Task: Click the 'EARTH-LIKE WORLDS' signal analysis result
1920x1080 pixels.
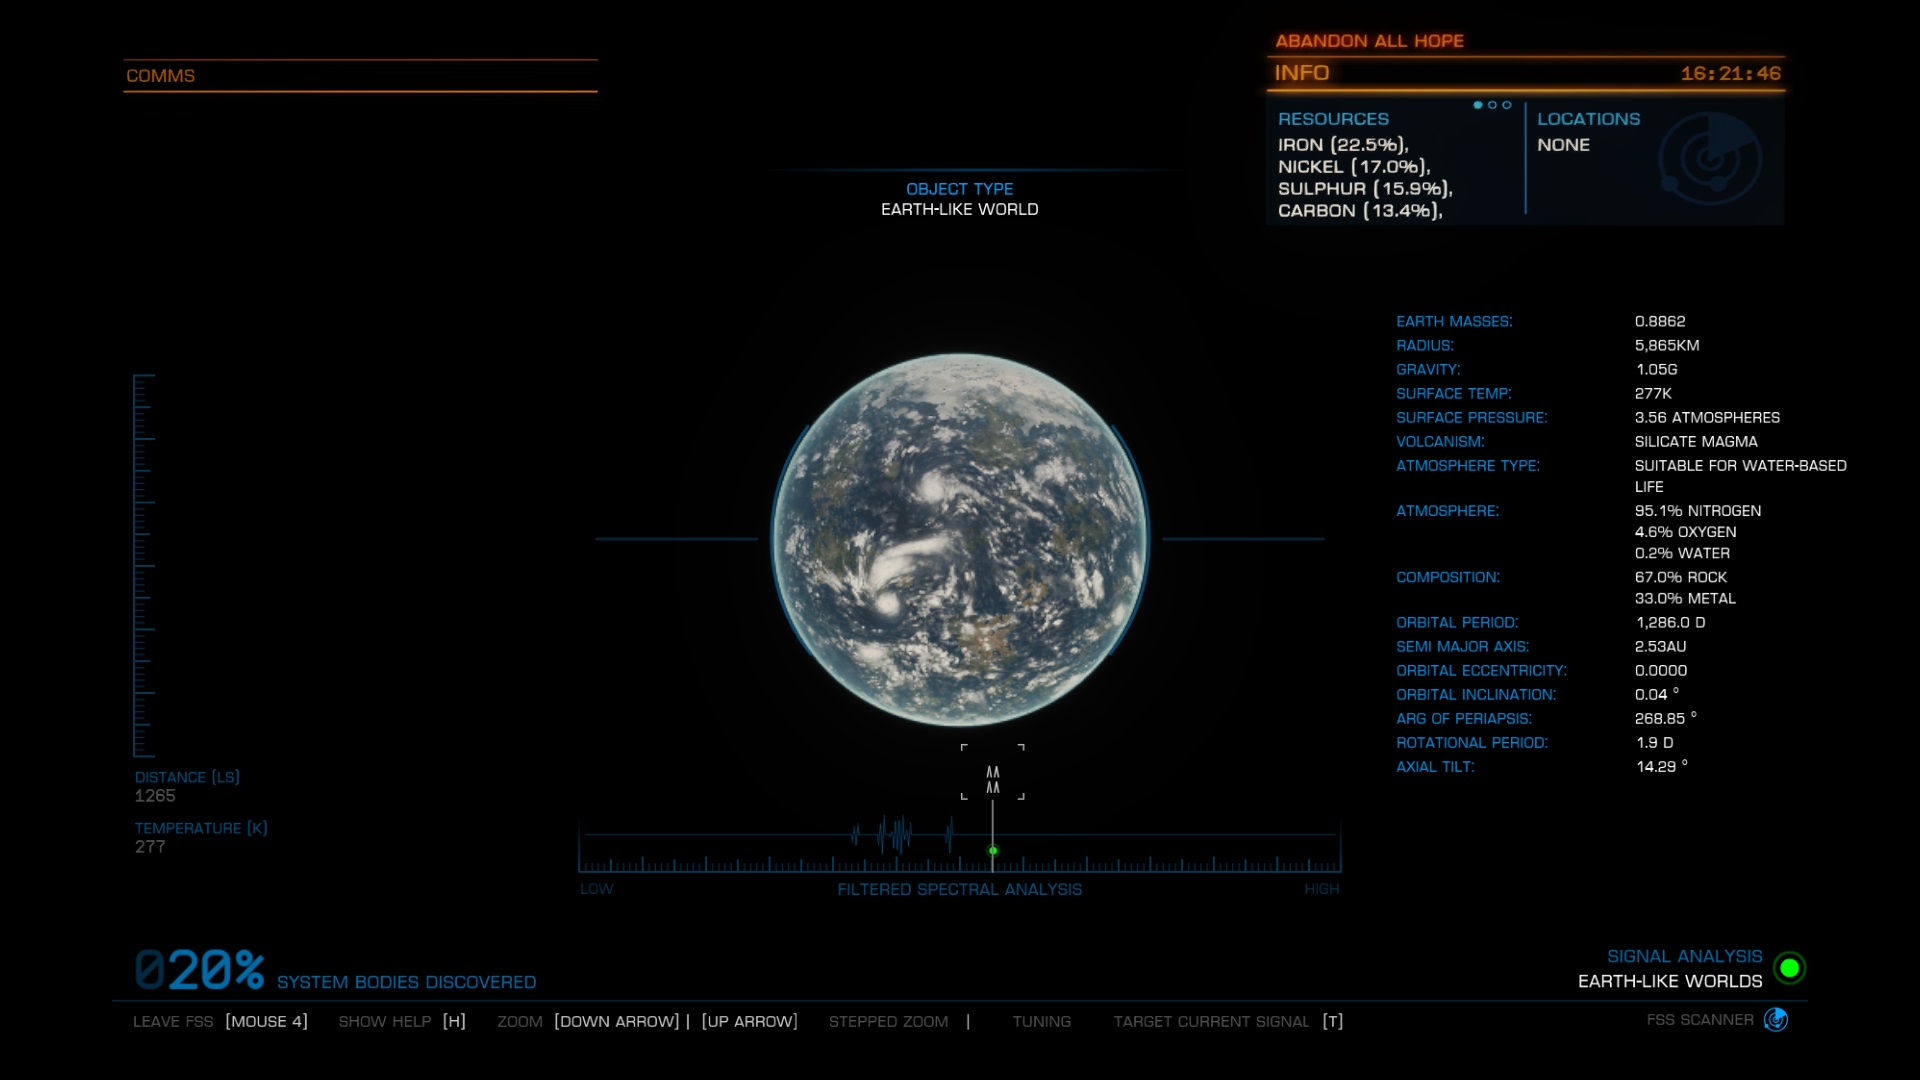Action: [1670, 981]
